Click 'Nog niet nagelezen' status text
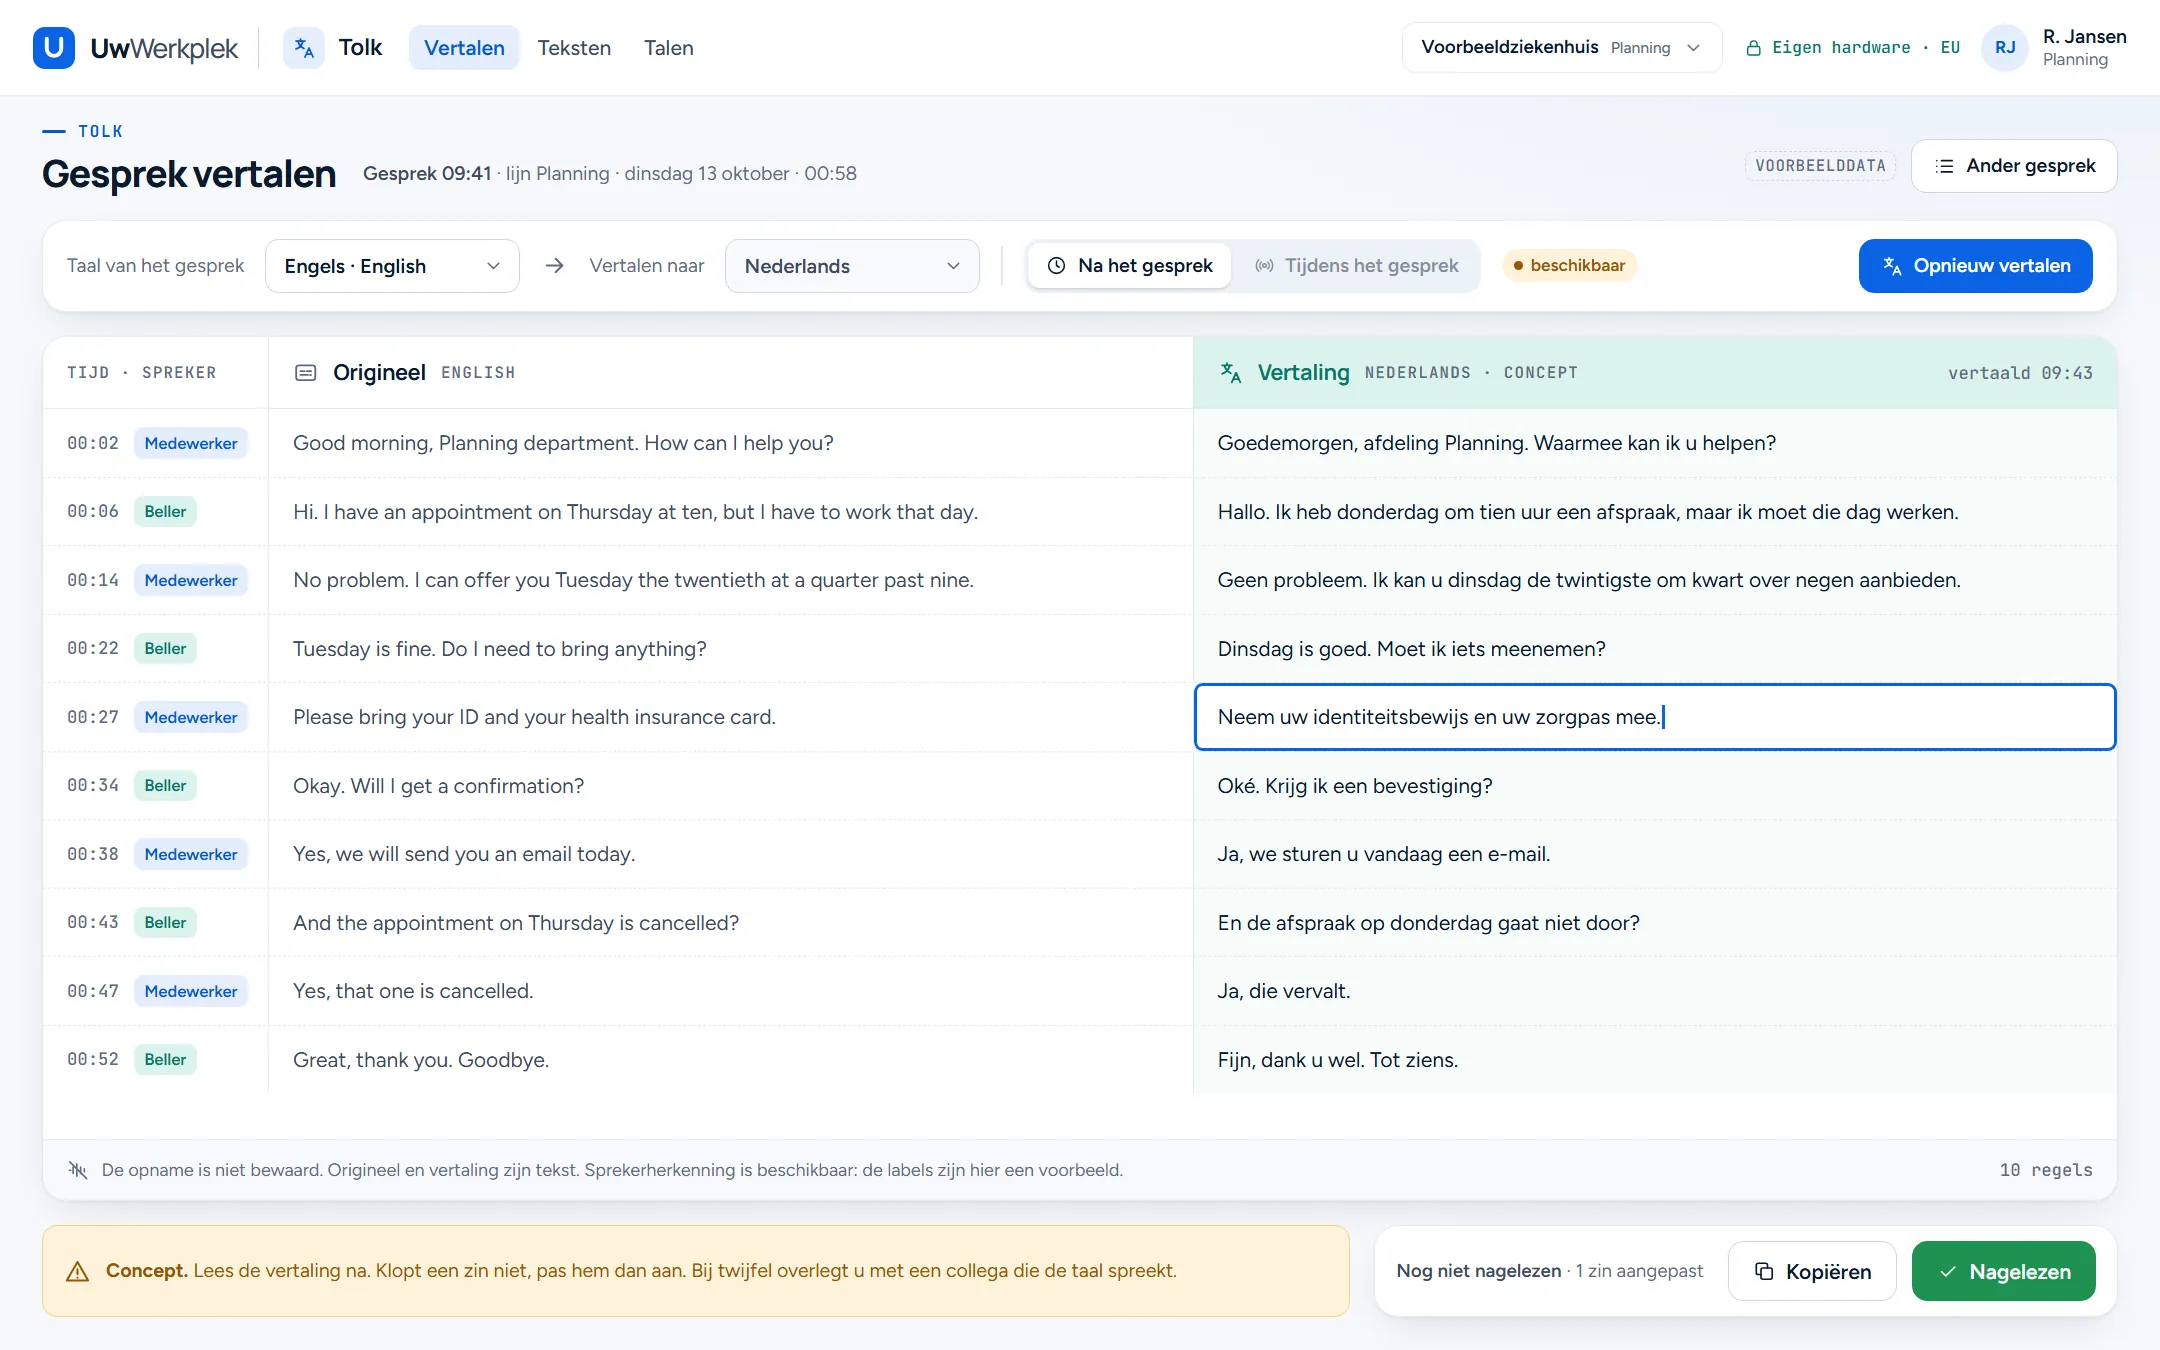The width and height of the screenshot is (2160, 1350). pyautogui.click(x=1478, y=1271)
